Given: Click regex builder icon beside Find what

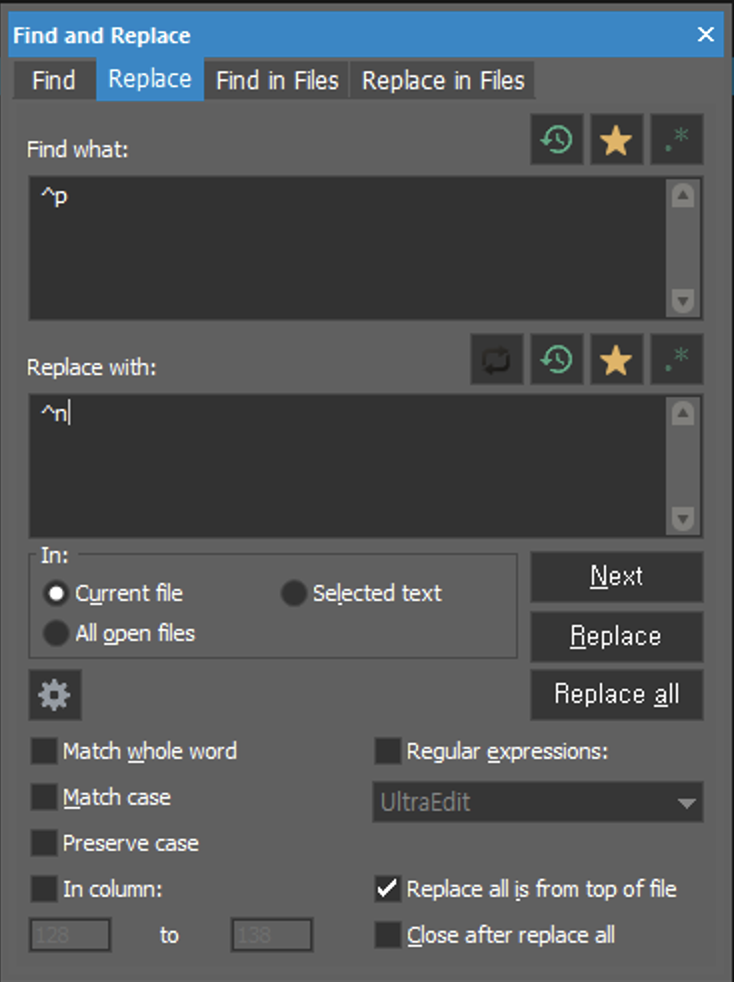Looking at the screenshot, I should [677, 140].
